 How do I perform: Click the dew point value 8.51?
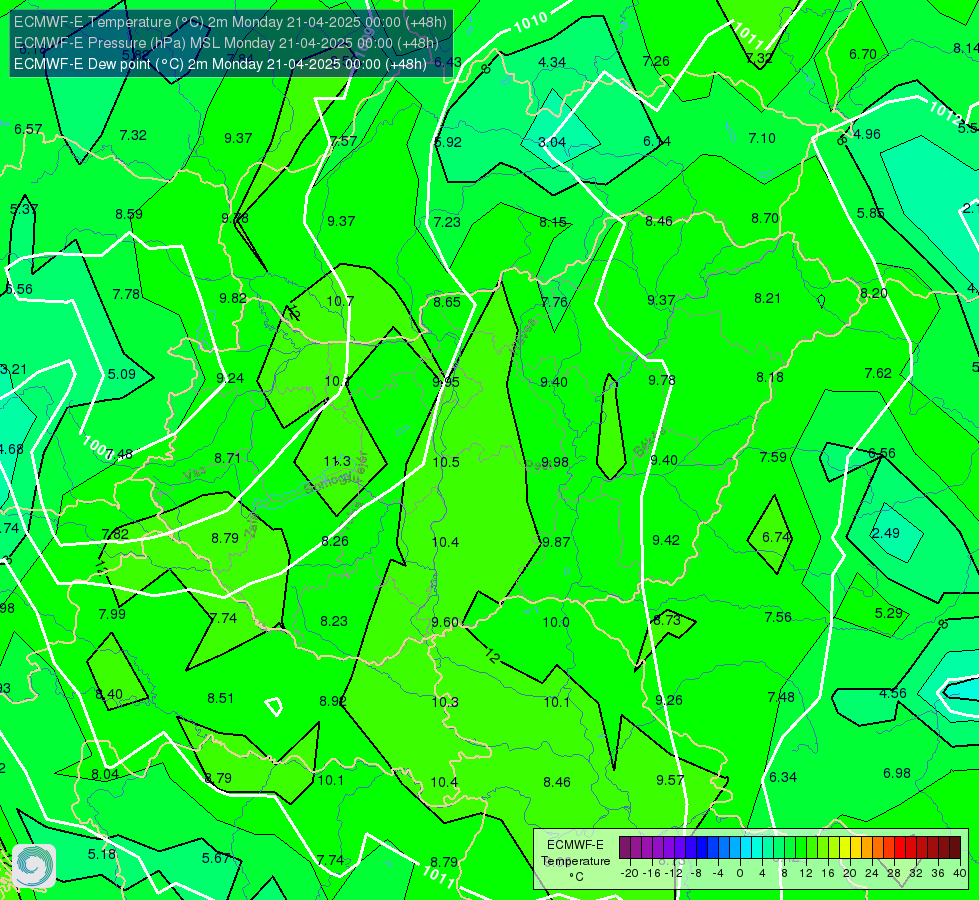pos(220,698)
